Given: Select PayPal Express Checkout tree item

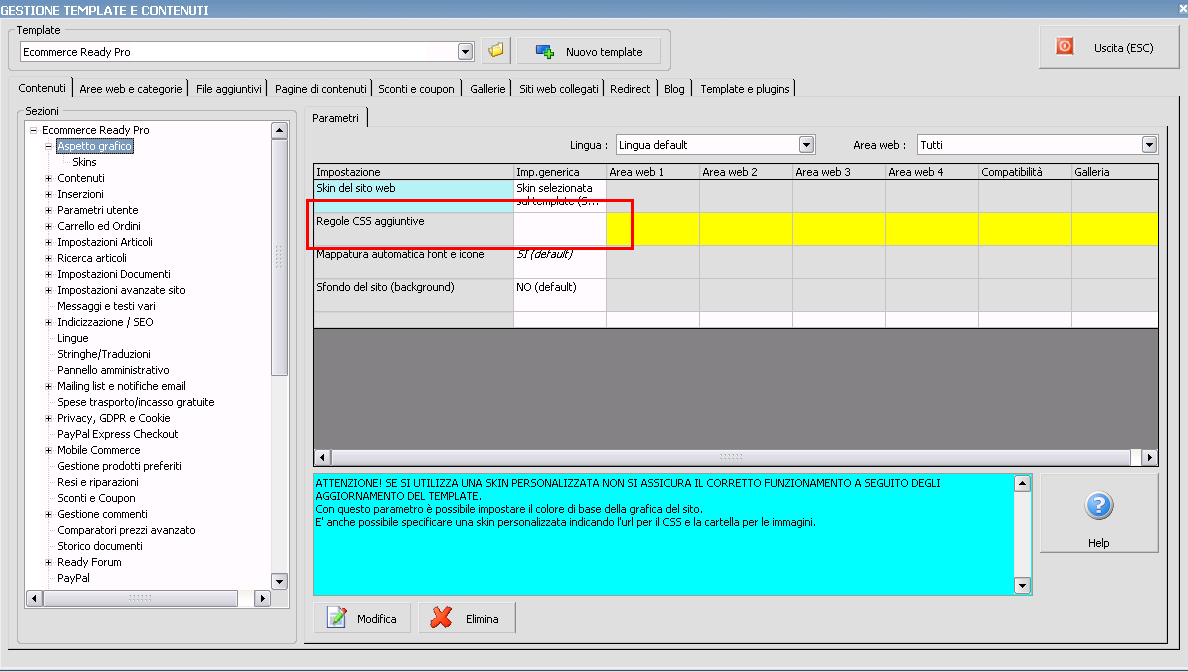Looking at the screenshot, I should pyautogui.click(x=117, y=434).
